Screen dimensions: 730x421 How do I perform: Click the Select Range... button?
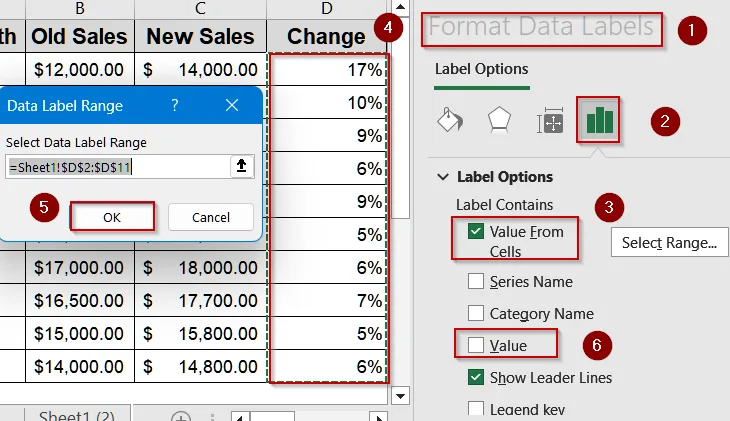click(669, 242)
